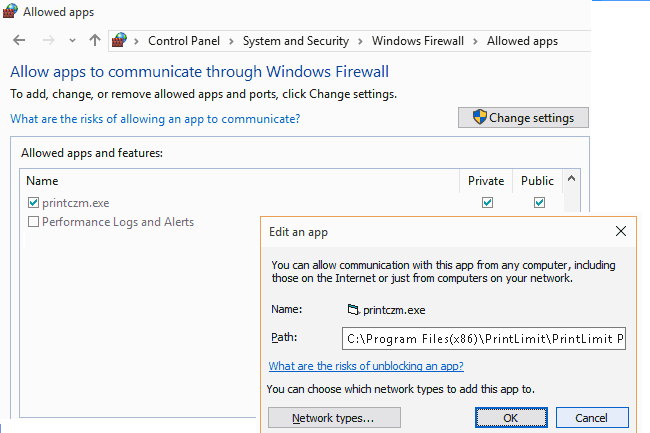650x433 pixels.
Task: Expand chevron after Windows Firewall breadcrumb
Action: point(475,41)
